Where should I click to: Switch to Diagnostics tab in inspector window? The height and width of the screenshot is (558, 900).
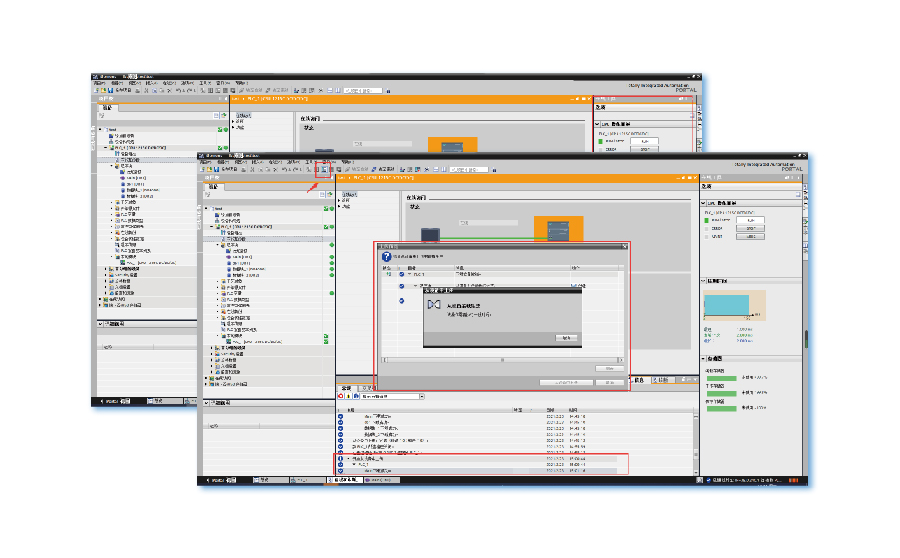(662, 380)
